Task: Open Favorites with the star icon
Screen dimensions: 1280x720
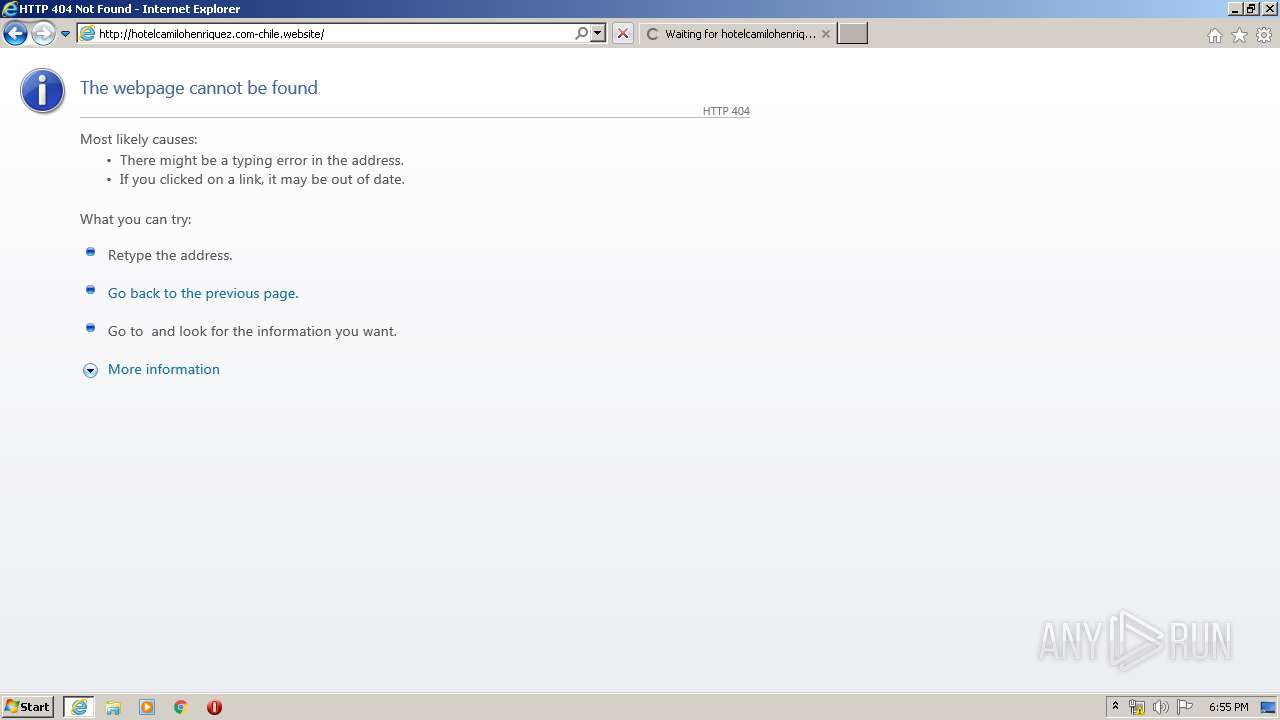Action: (1239, 35)
